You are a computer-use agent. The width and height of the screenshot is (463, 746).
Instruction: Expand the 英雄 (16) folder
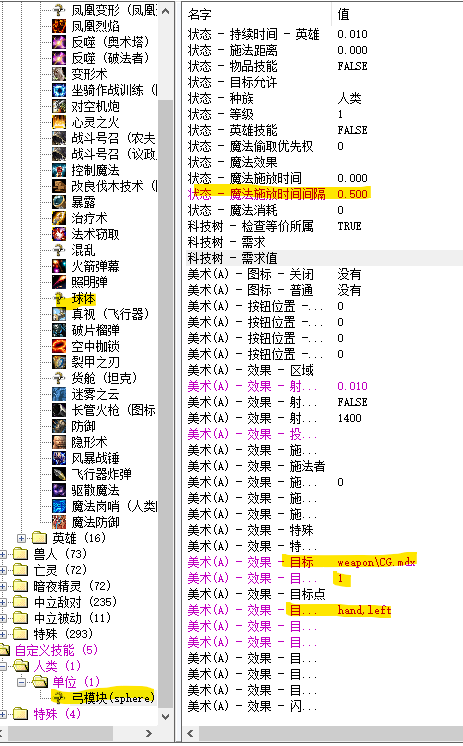(21, 538)
